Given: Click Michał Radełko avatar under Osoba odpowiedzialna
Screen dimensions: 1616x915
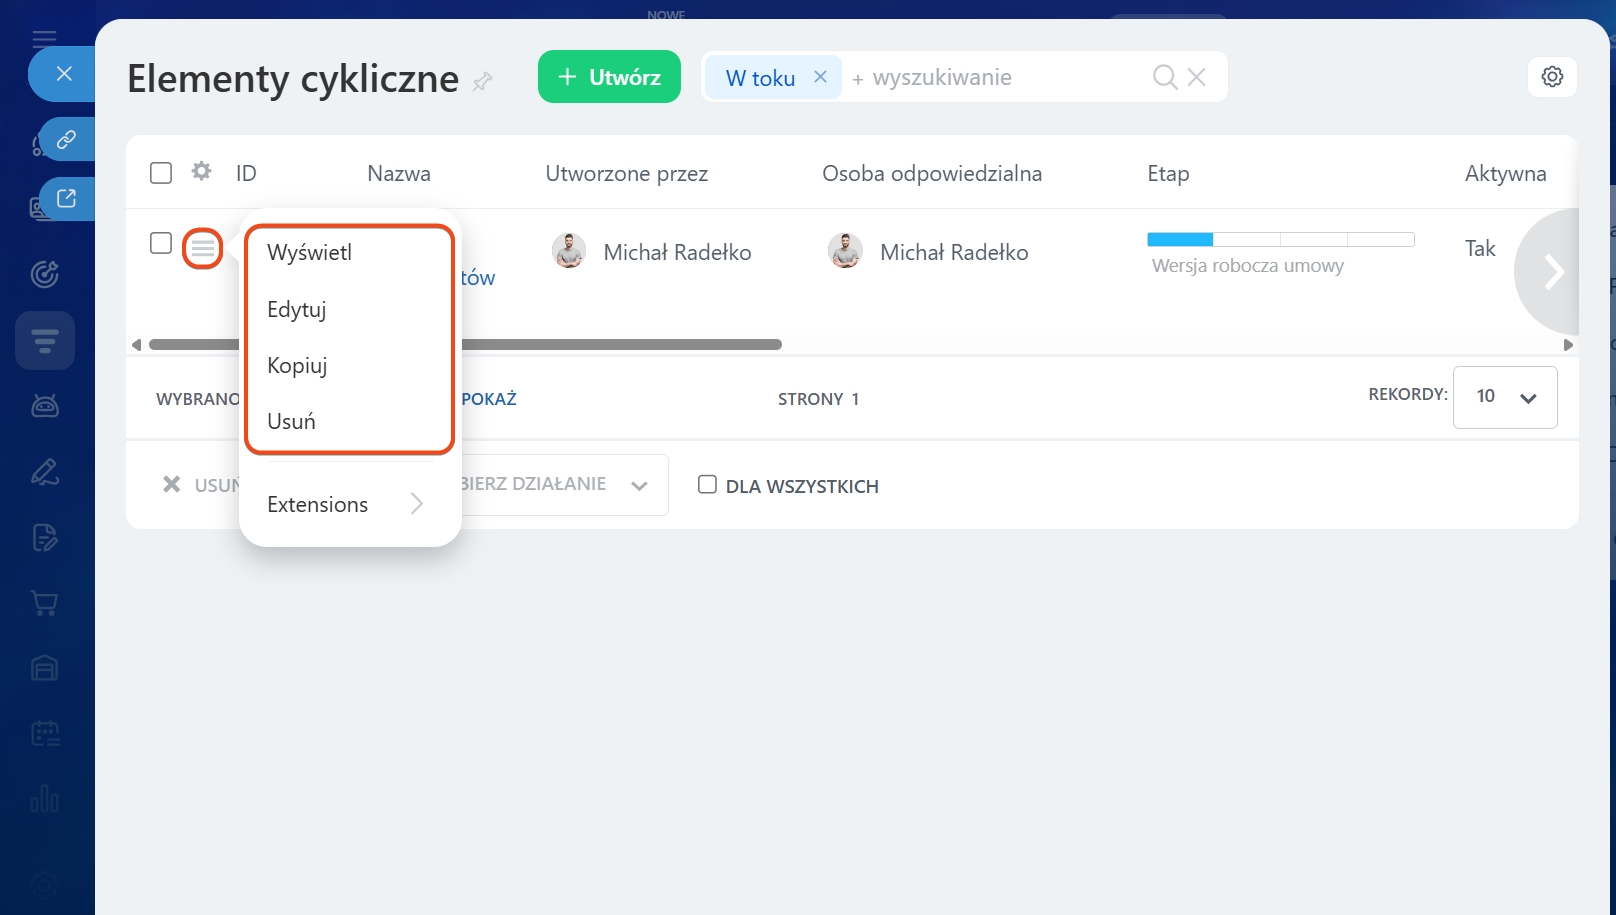Looking at the screenshot, I should 845,250.
